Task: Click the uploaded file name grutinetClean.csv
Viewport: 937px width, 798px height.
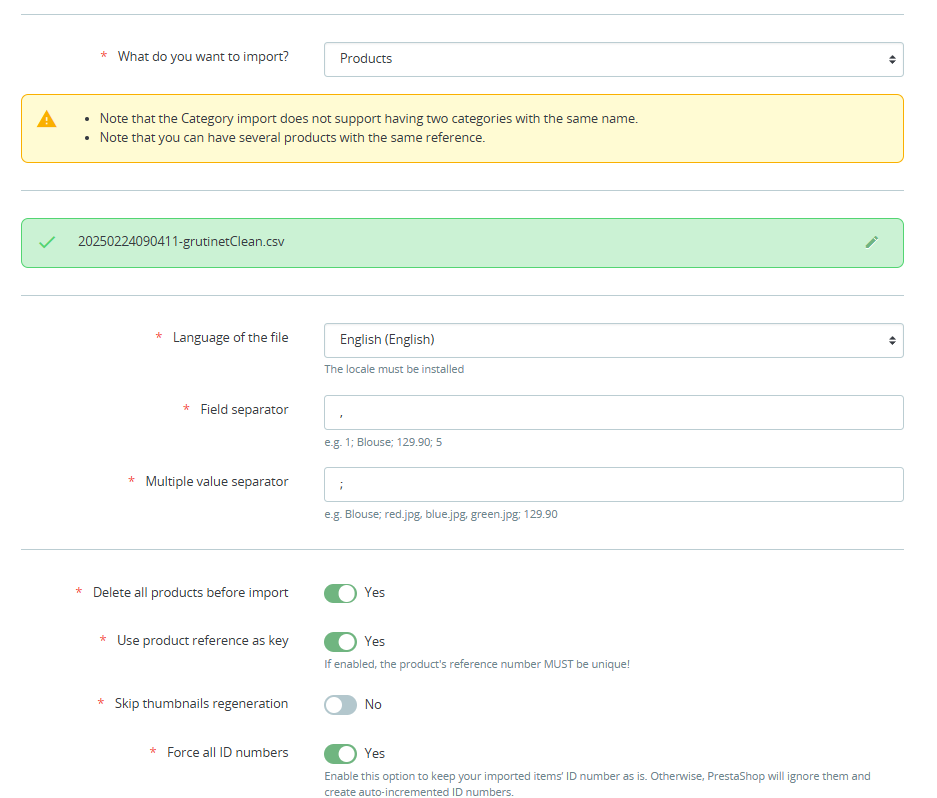Action: pos(181,242)
